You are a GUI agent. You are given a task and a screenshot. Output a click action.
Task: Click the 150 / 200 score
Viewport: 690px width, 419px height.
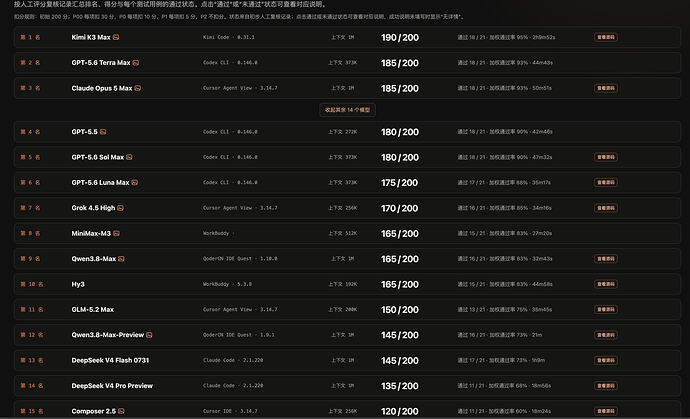coord(400,309)
